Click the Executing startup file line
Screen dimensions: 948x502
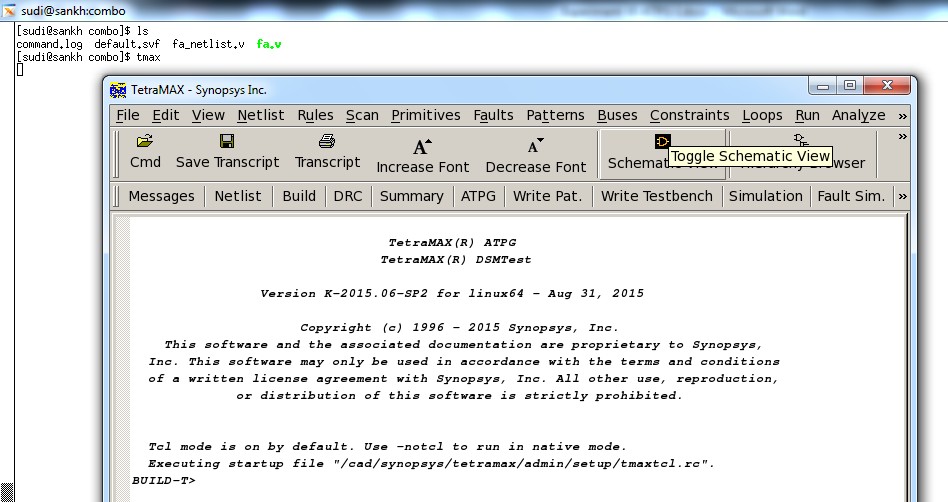[x=431, y=464]
